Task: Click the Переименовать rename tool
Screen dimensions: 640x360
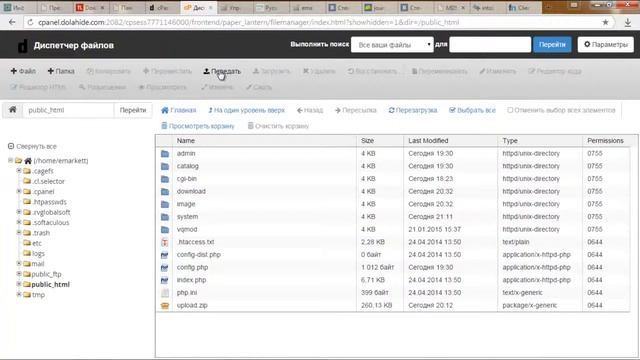Action: click(x=439, y=71)
